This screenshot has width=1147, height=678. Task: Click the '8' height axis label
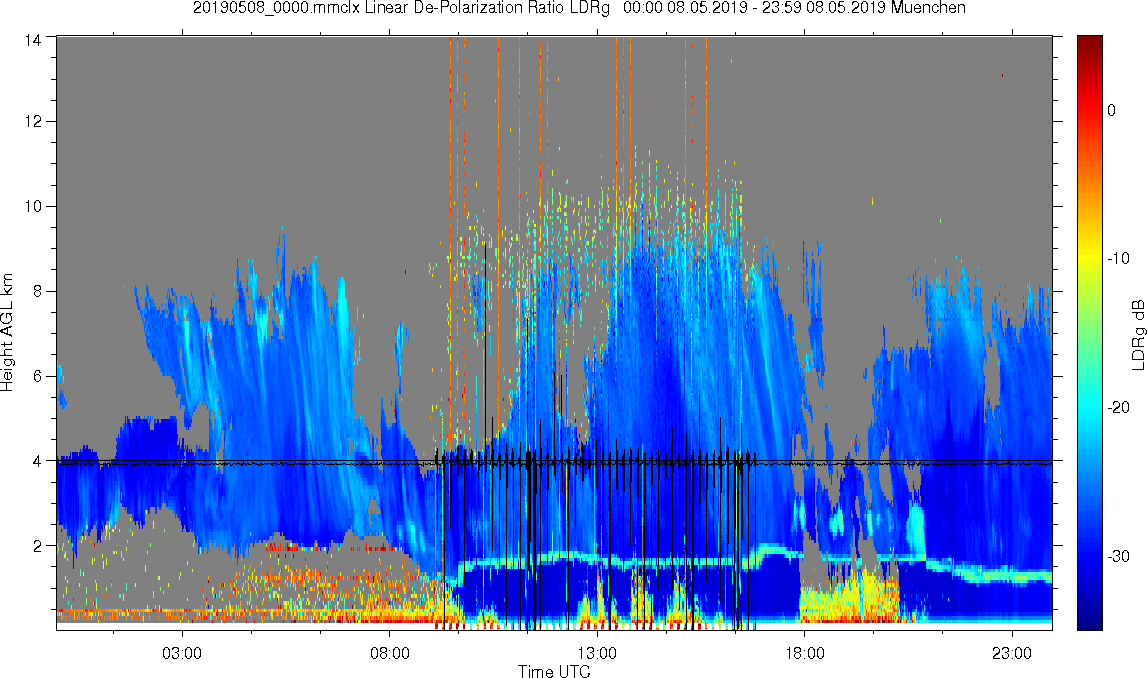click(37, 291)
